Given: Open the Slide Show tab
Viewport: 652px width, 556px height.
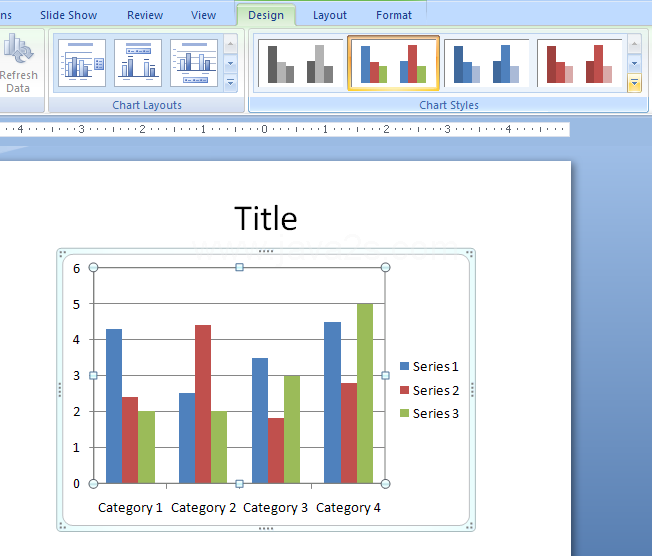Looking at the screenshot, I should coord(69,15).
